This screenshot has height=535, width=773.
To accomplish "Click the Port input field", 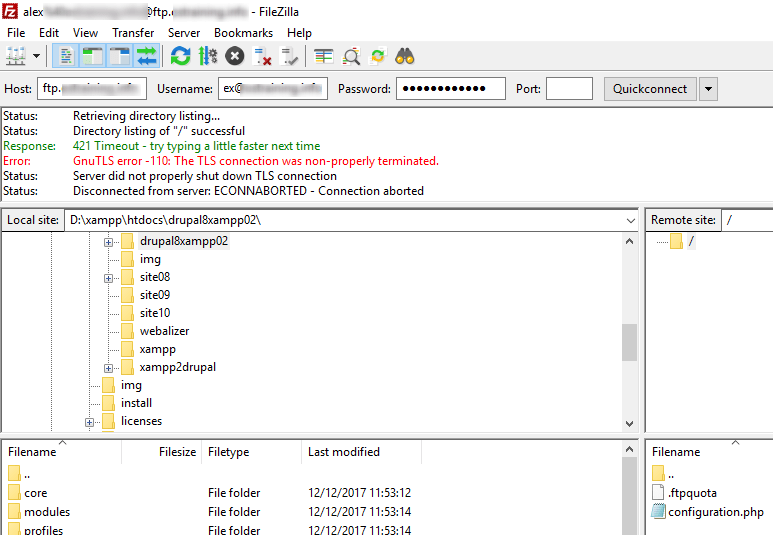I will [x=569, y=89].
